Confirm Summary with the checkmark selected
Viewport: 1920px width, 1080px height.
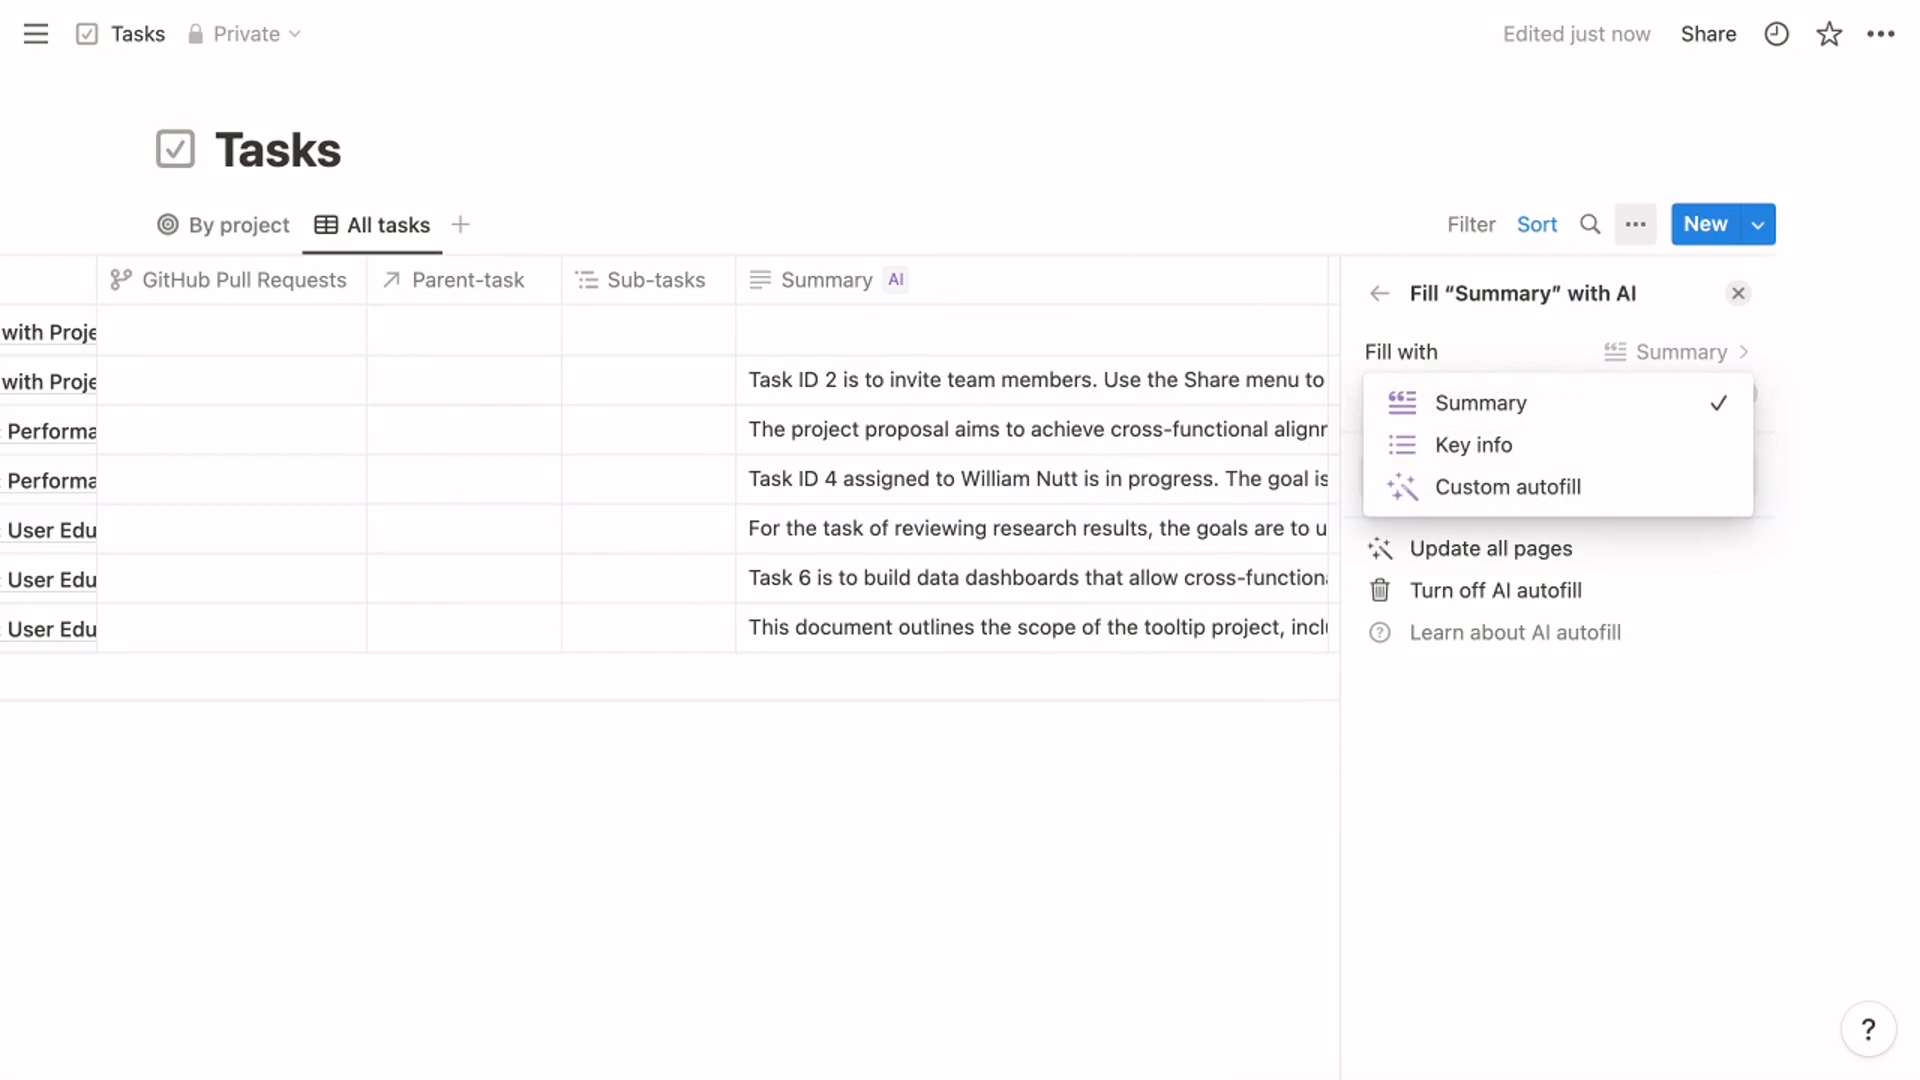pos(1717,403)
